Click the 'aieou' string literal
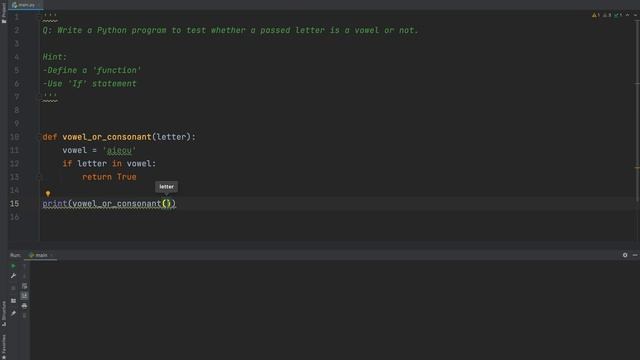This screenshot has height=360, width=640. [119, 151]
